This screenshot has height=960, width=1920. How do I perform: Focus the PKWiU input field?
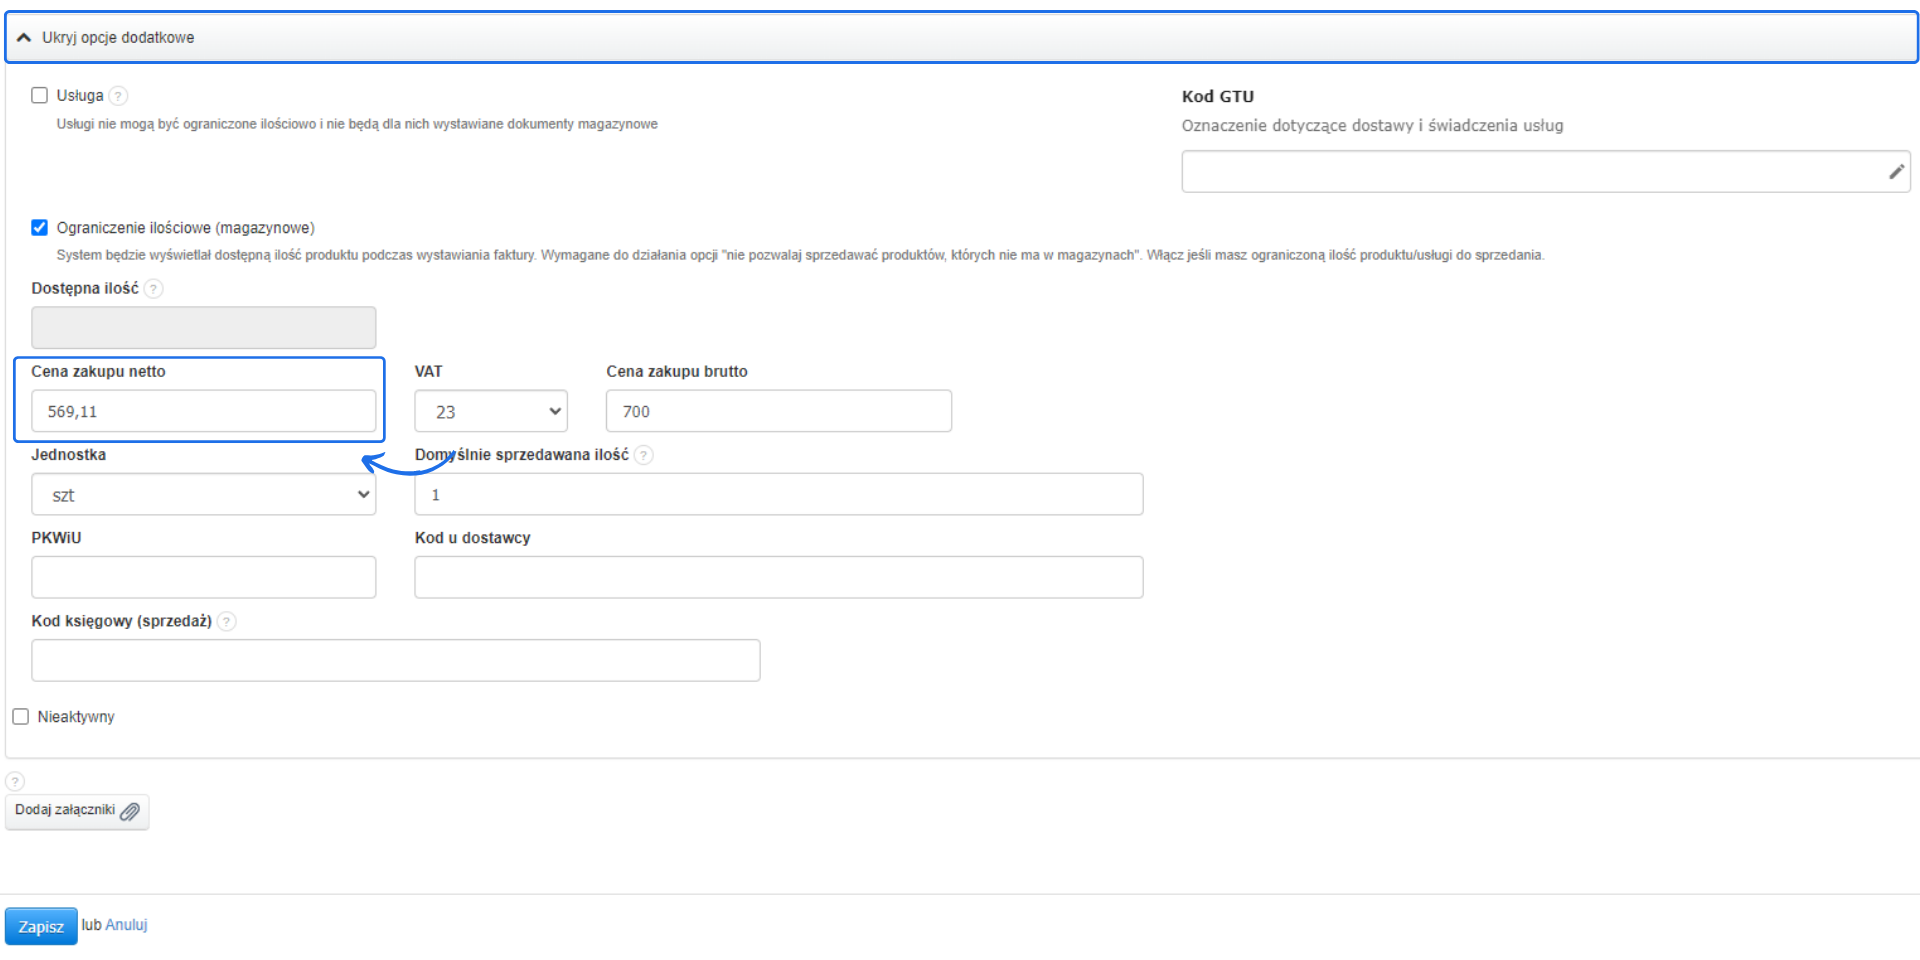(x=204, y=578)
